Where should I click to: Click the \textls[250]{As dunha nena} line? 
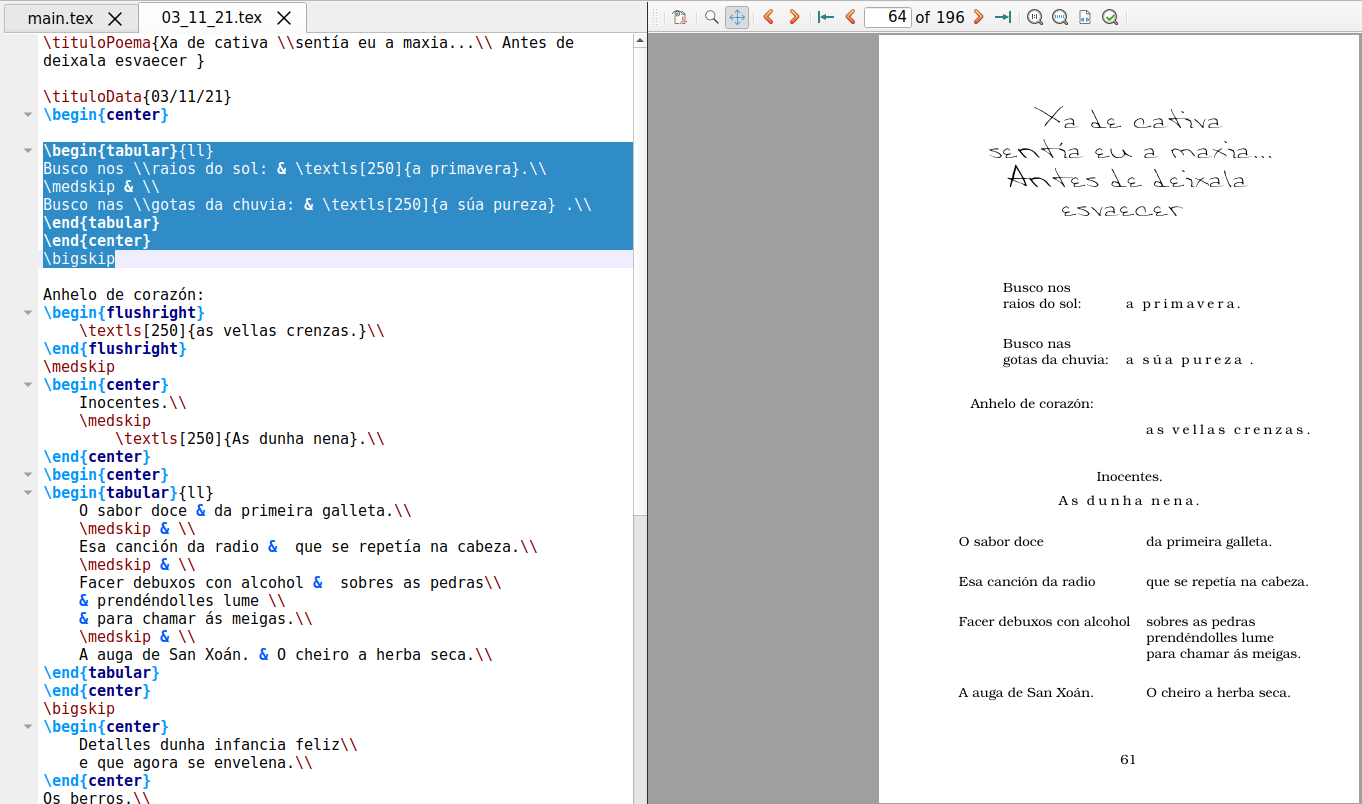pos(250,439)
